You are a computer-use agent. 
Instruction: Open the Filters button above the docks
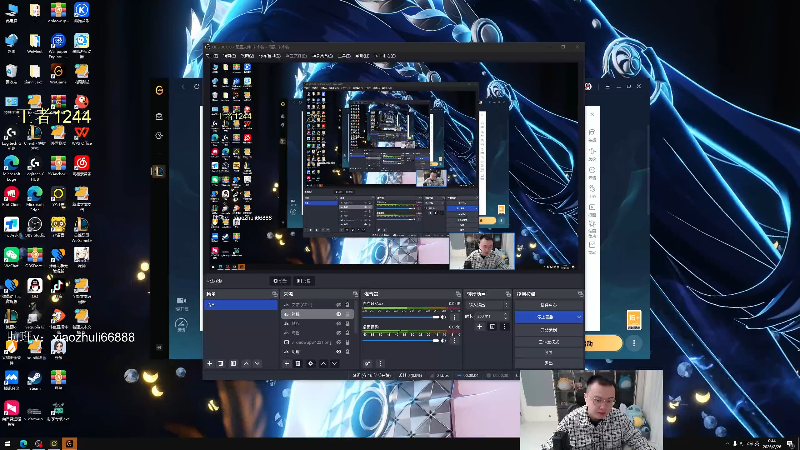(x=304, y=281)
